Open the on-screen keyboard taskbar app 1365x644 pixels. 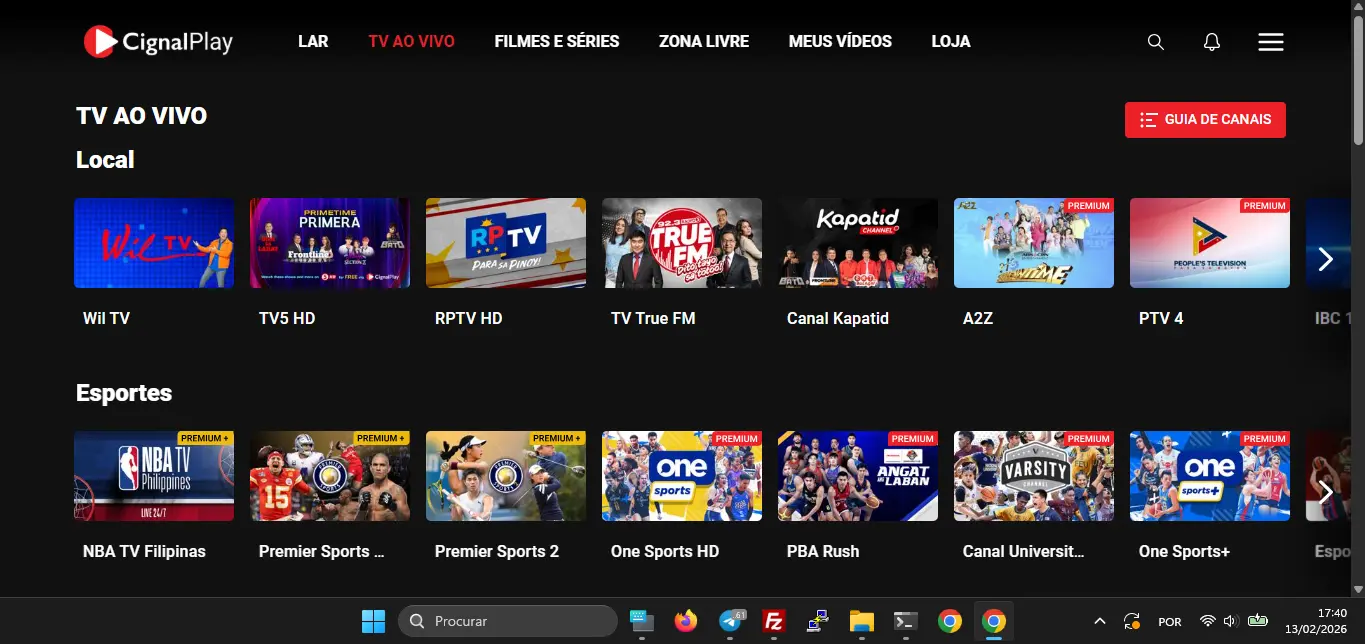click(x=641, y=621)
